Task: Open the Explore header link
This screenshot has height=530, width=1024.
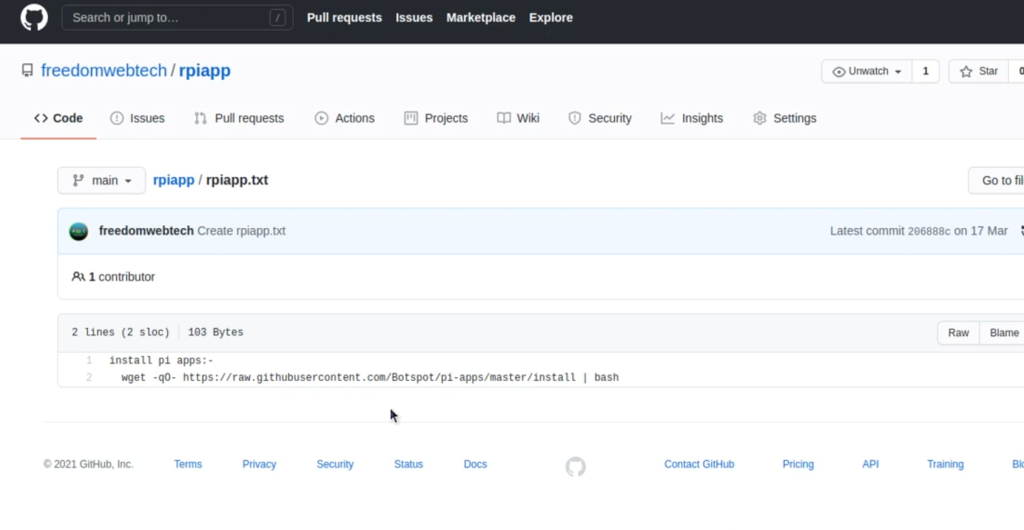Action: (551, 18)
